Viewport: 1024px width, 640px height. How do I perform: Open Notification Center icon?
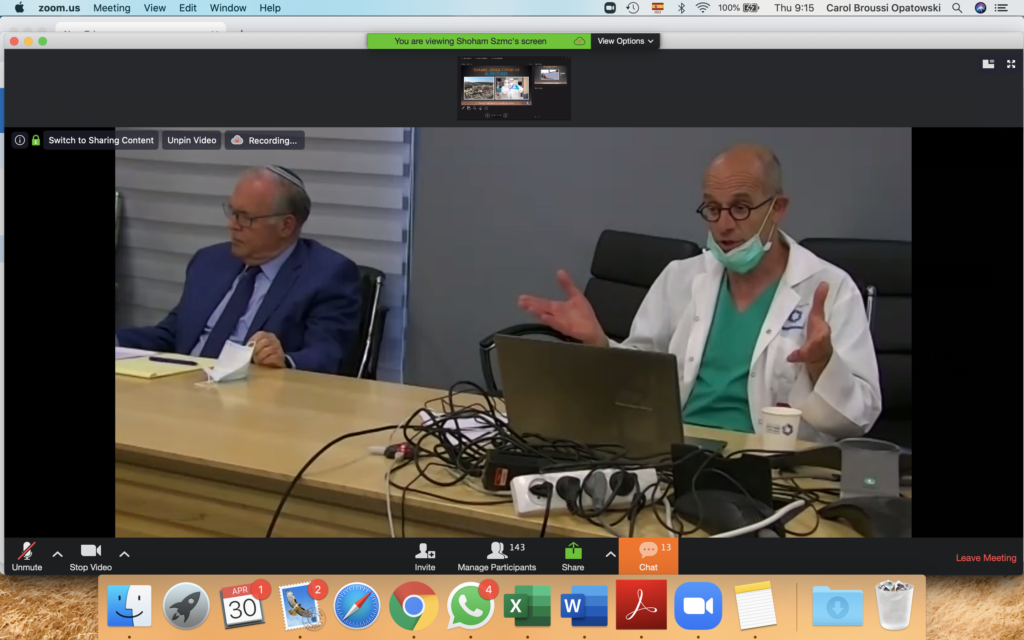click(x=1002, y=8)
